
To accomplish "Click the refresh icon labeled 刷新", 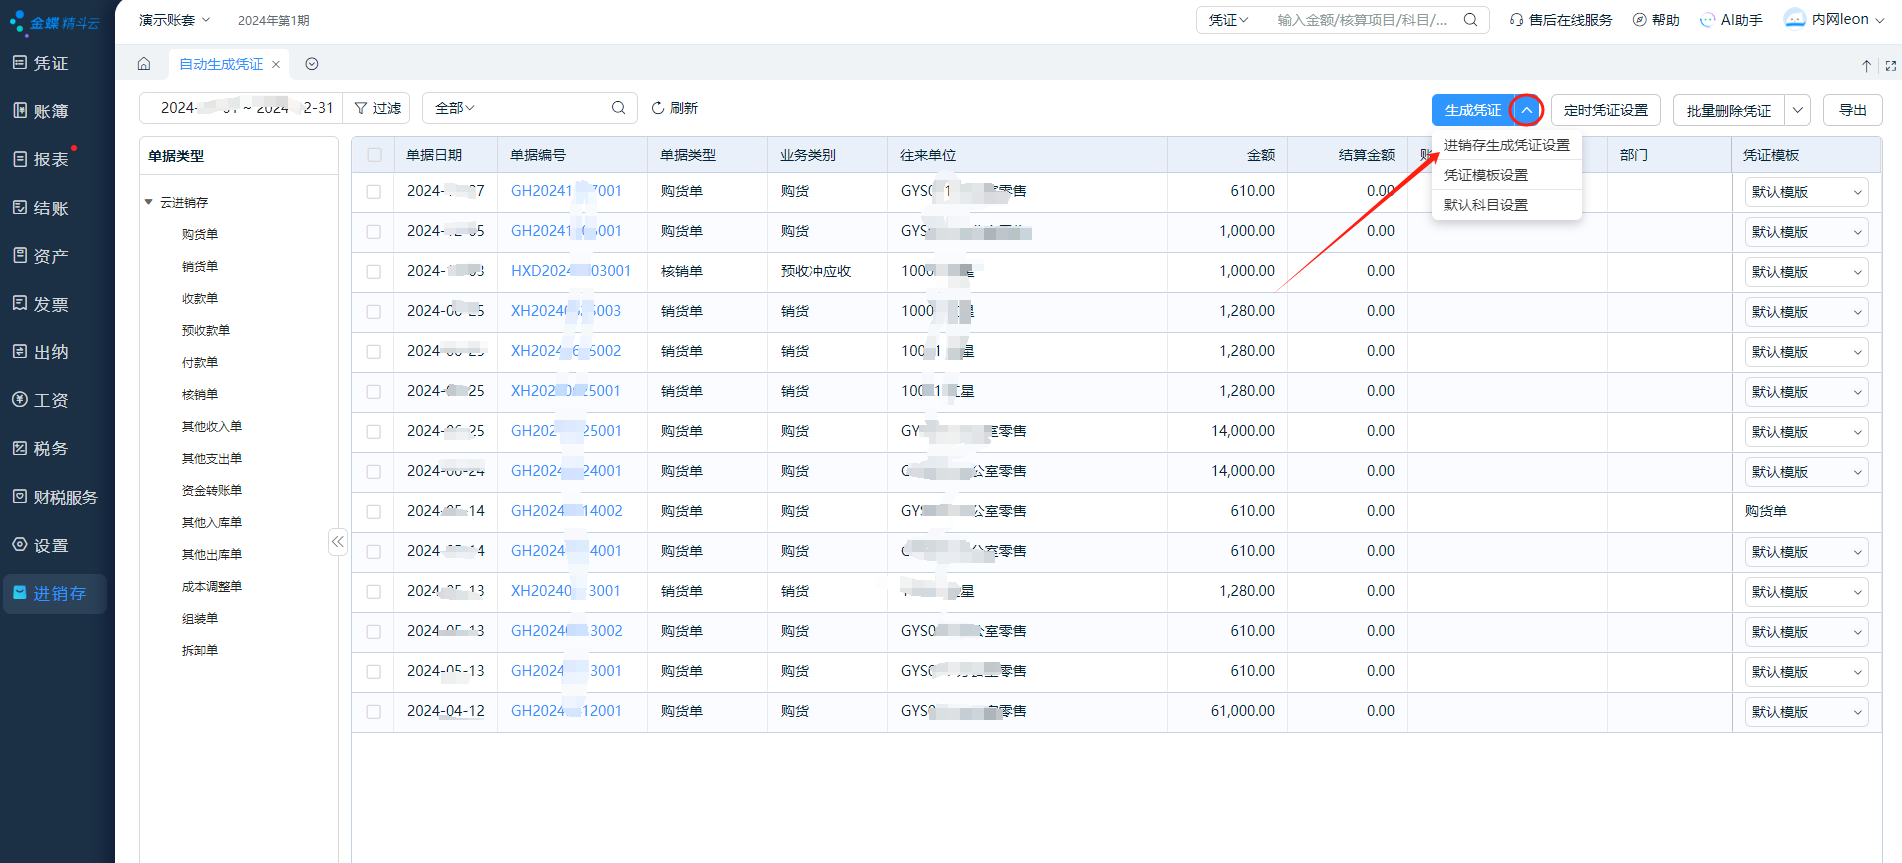I will click(x=658, y=108).
